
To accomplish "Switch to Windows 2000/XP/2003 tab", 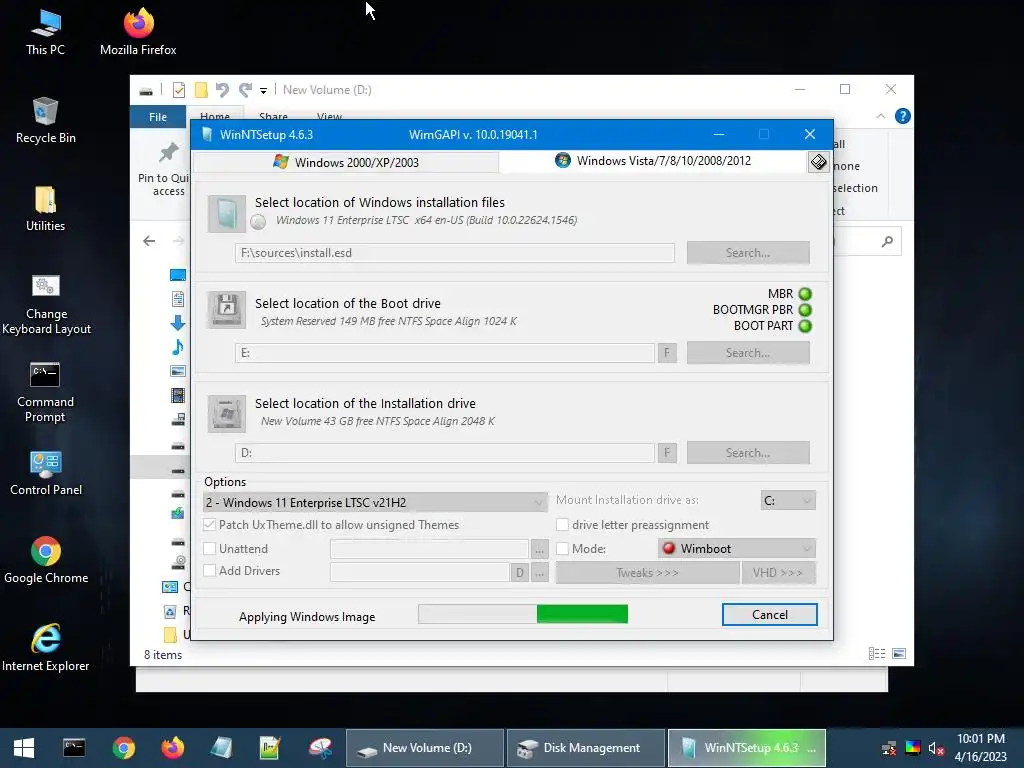I will point(346,162).
